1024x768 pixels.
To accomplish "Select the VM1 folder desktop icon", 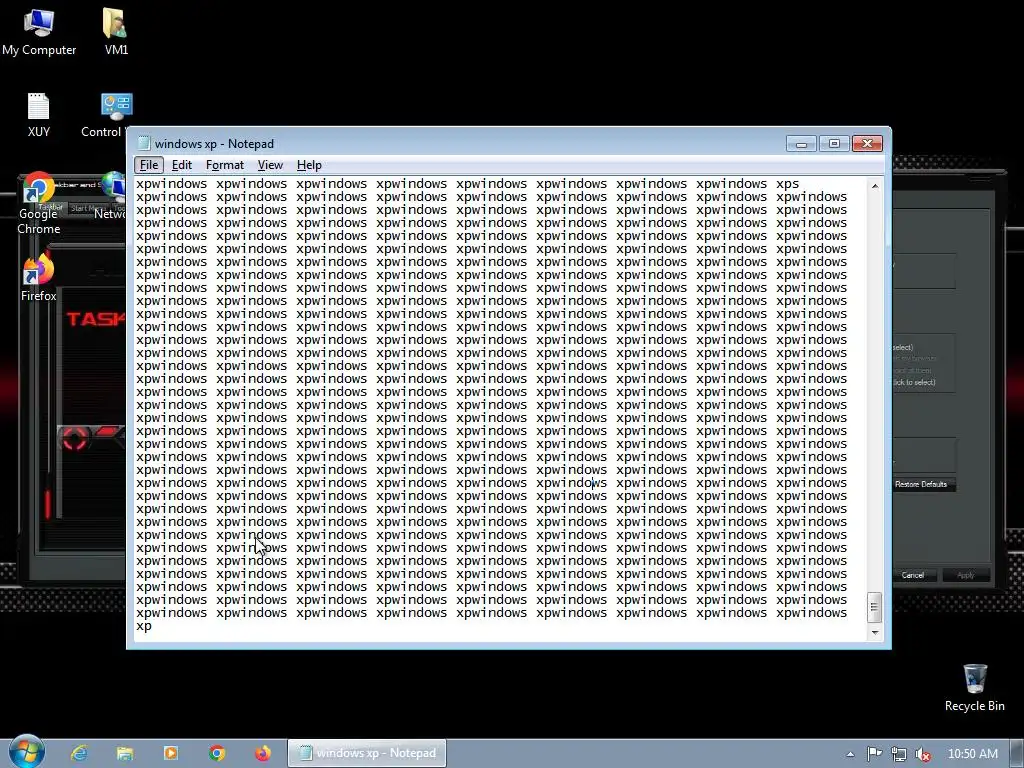I will pyautogui.click(x=116, y=32).
